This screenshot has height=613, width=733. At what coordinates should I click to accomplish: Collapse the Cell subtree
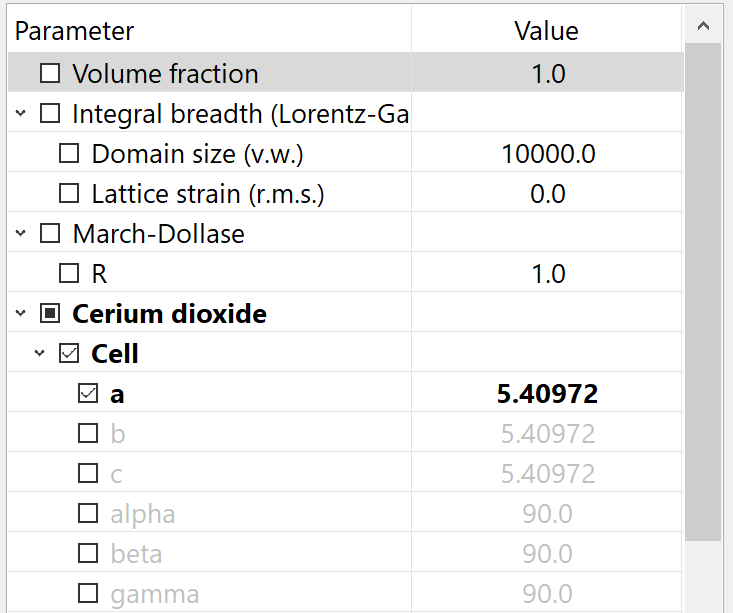tap(40, 353)
